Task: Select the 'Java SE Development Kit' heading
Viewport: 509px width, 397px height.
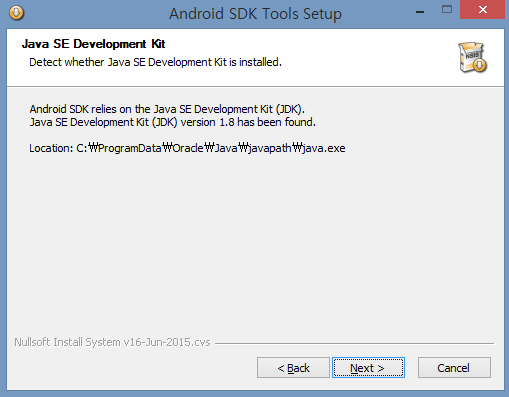Action: coord(93,44)
